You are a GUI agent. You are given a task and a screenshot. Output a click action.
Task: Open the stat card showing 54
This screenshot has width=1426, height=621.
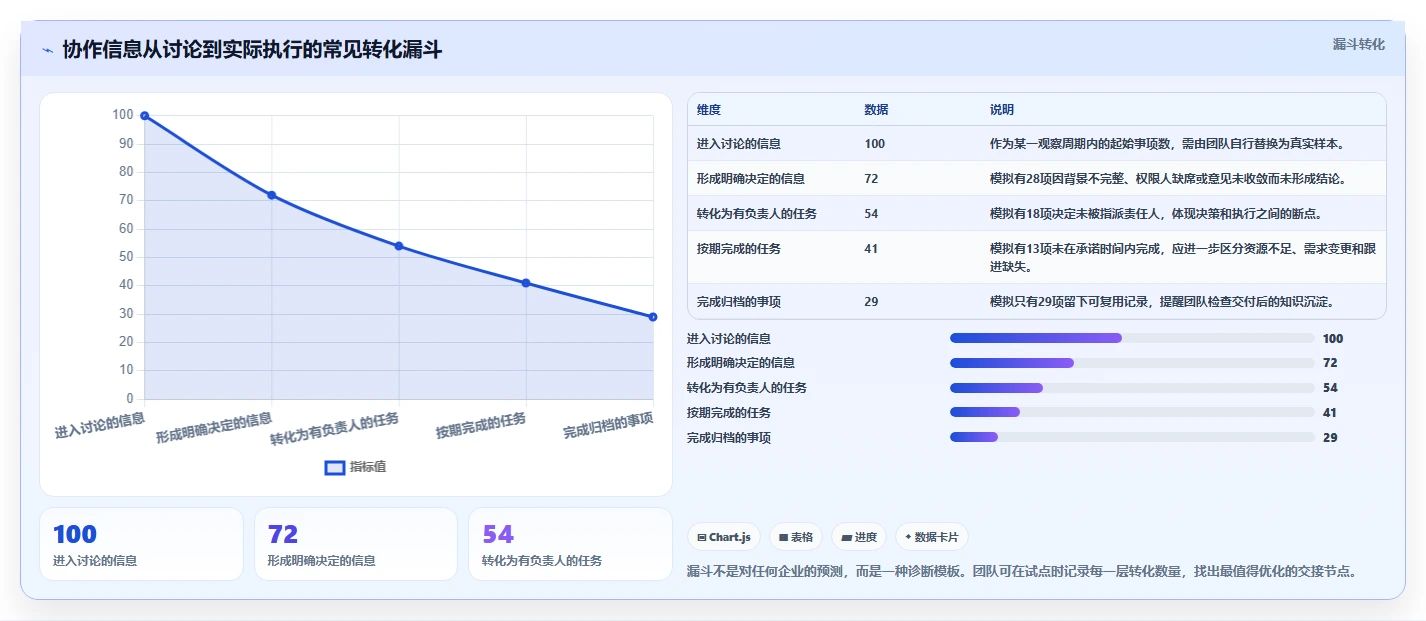570,544
